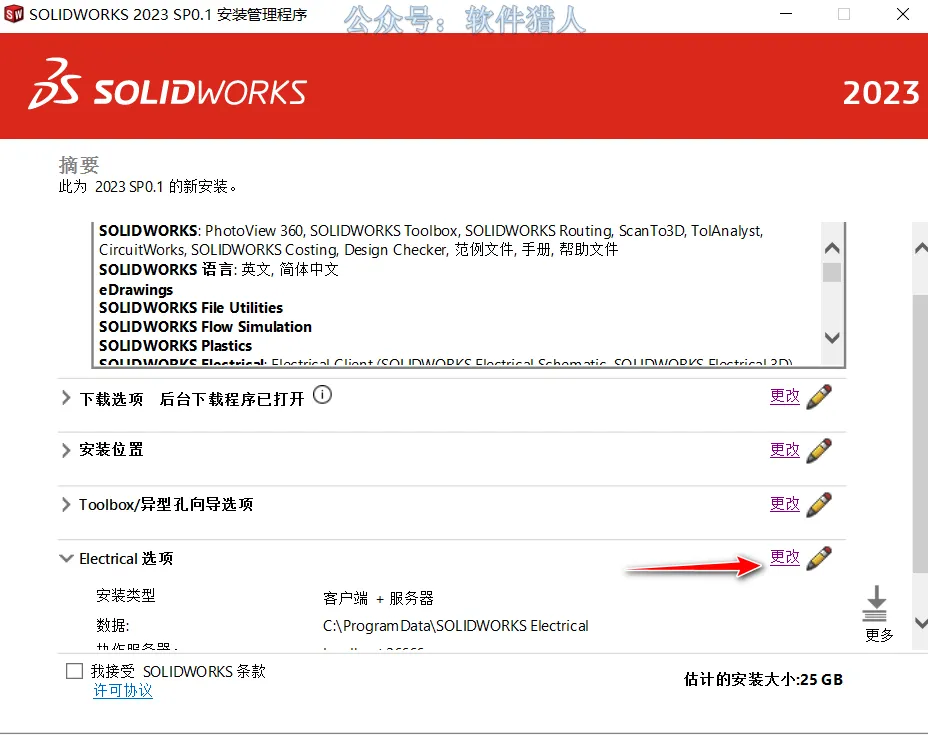Click the product list scrollbar thumb
This screenshot has width=928, height=735.
[832, 272]
